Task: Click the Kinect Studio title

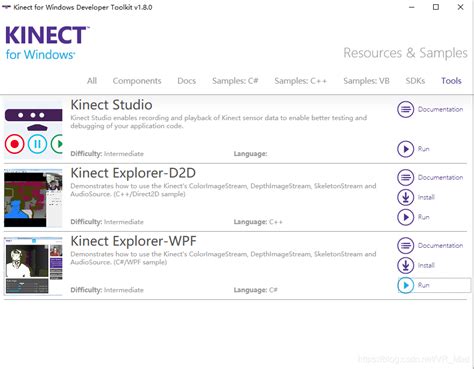Action: coord(111,105)
